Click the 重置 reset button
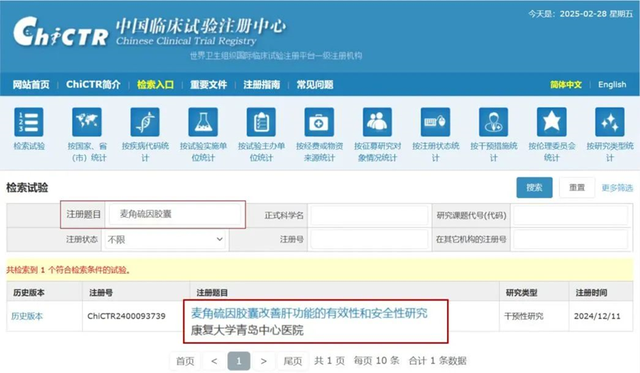The image size is (640, 373). (577, 187)
